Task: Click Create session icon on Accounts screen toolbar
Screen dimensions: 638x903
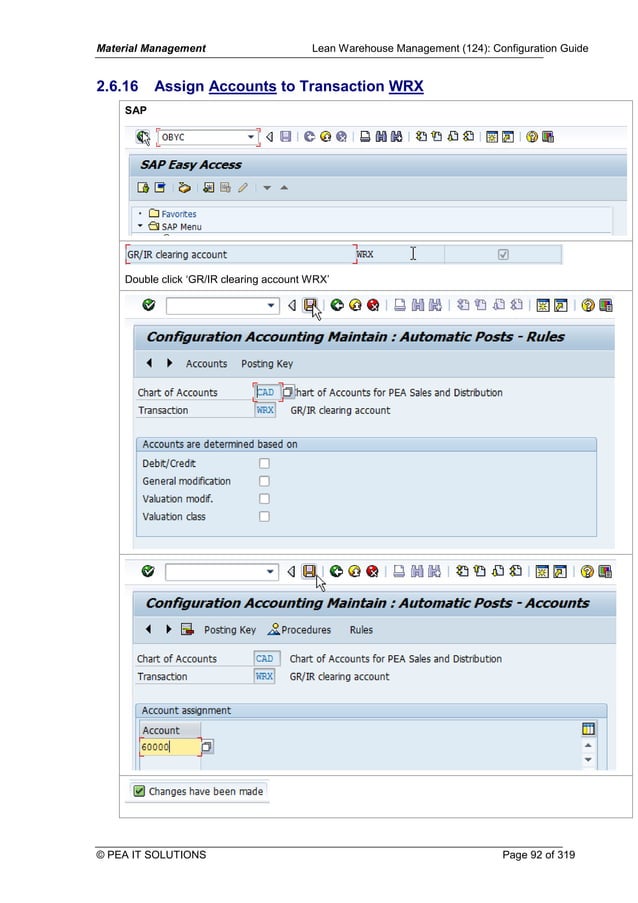Action: tap(542, 571)
